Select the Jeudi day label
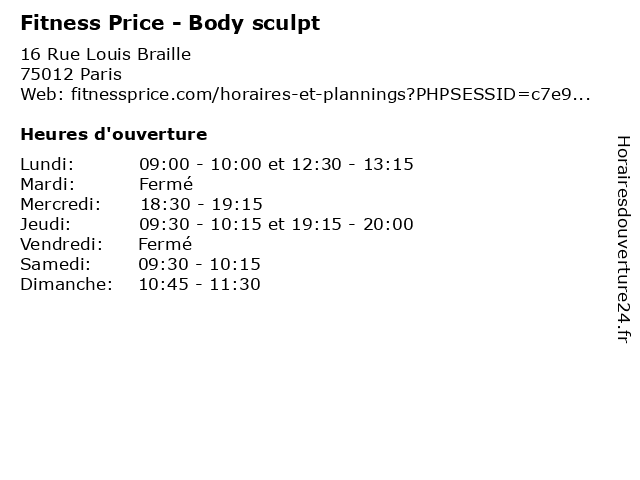The image size is (640, 480). coord(46,224)
